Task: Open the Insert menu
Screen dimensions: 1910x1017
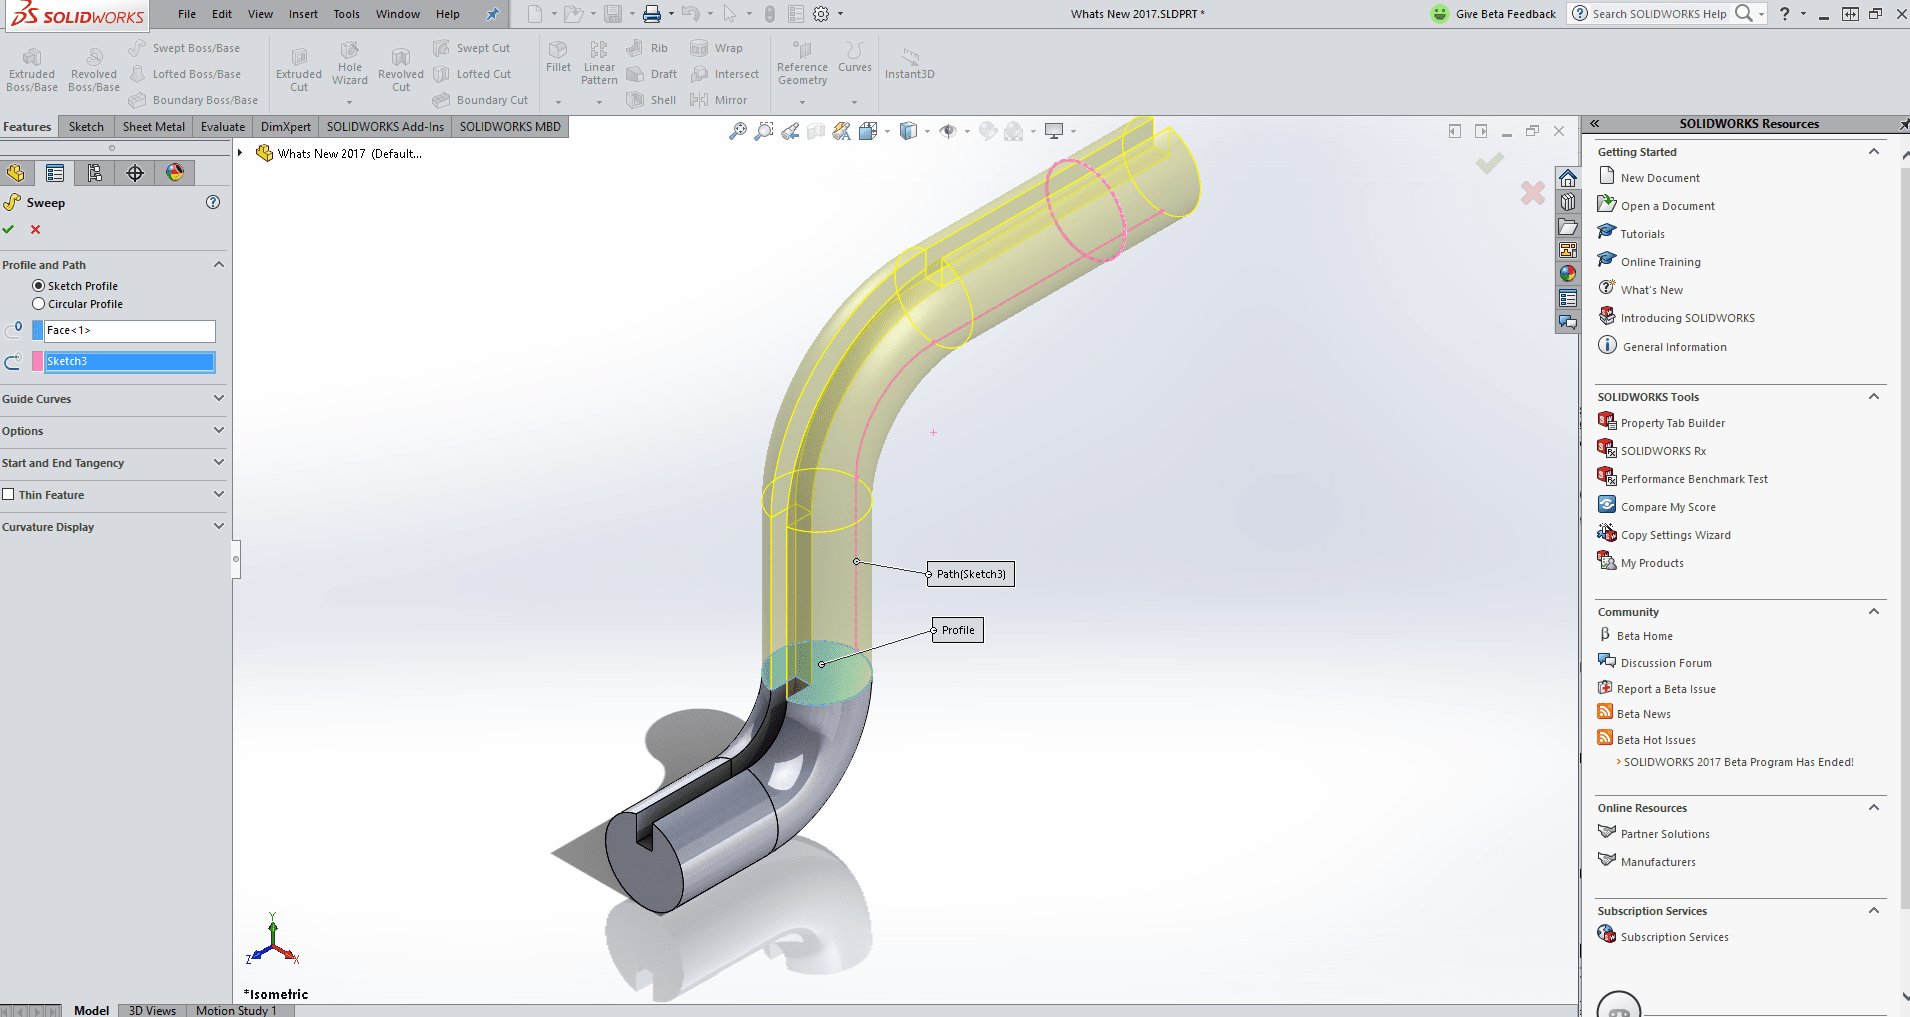Action: (303, 14)
